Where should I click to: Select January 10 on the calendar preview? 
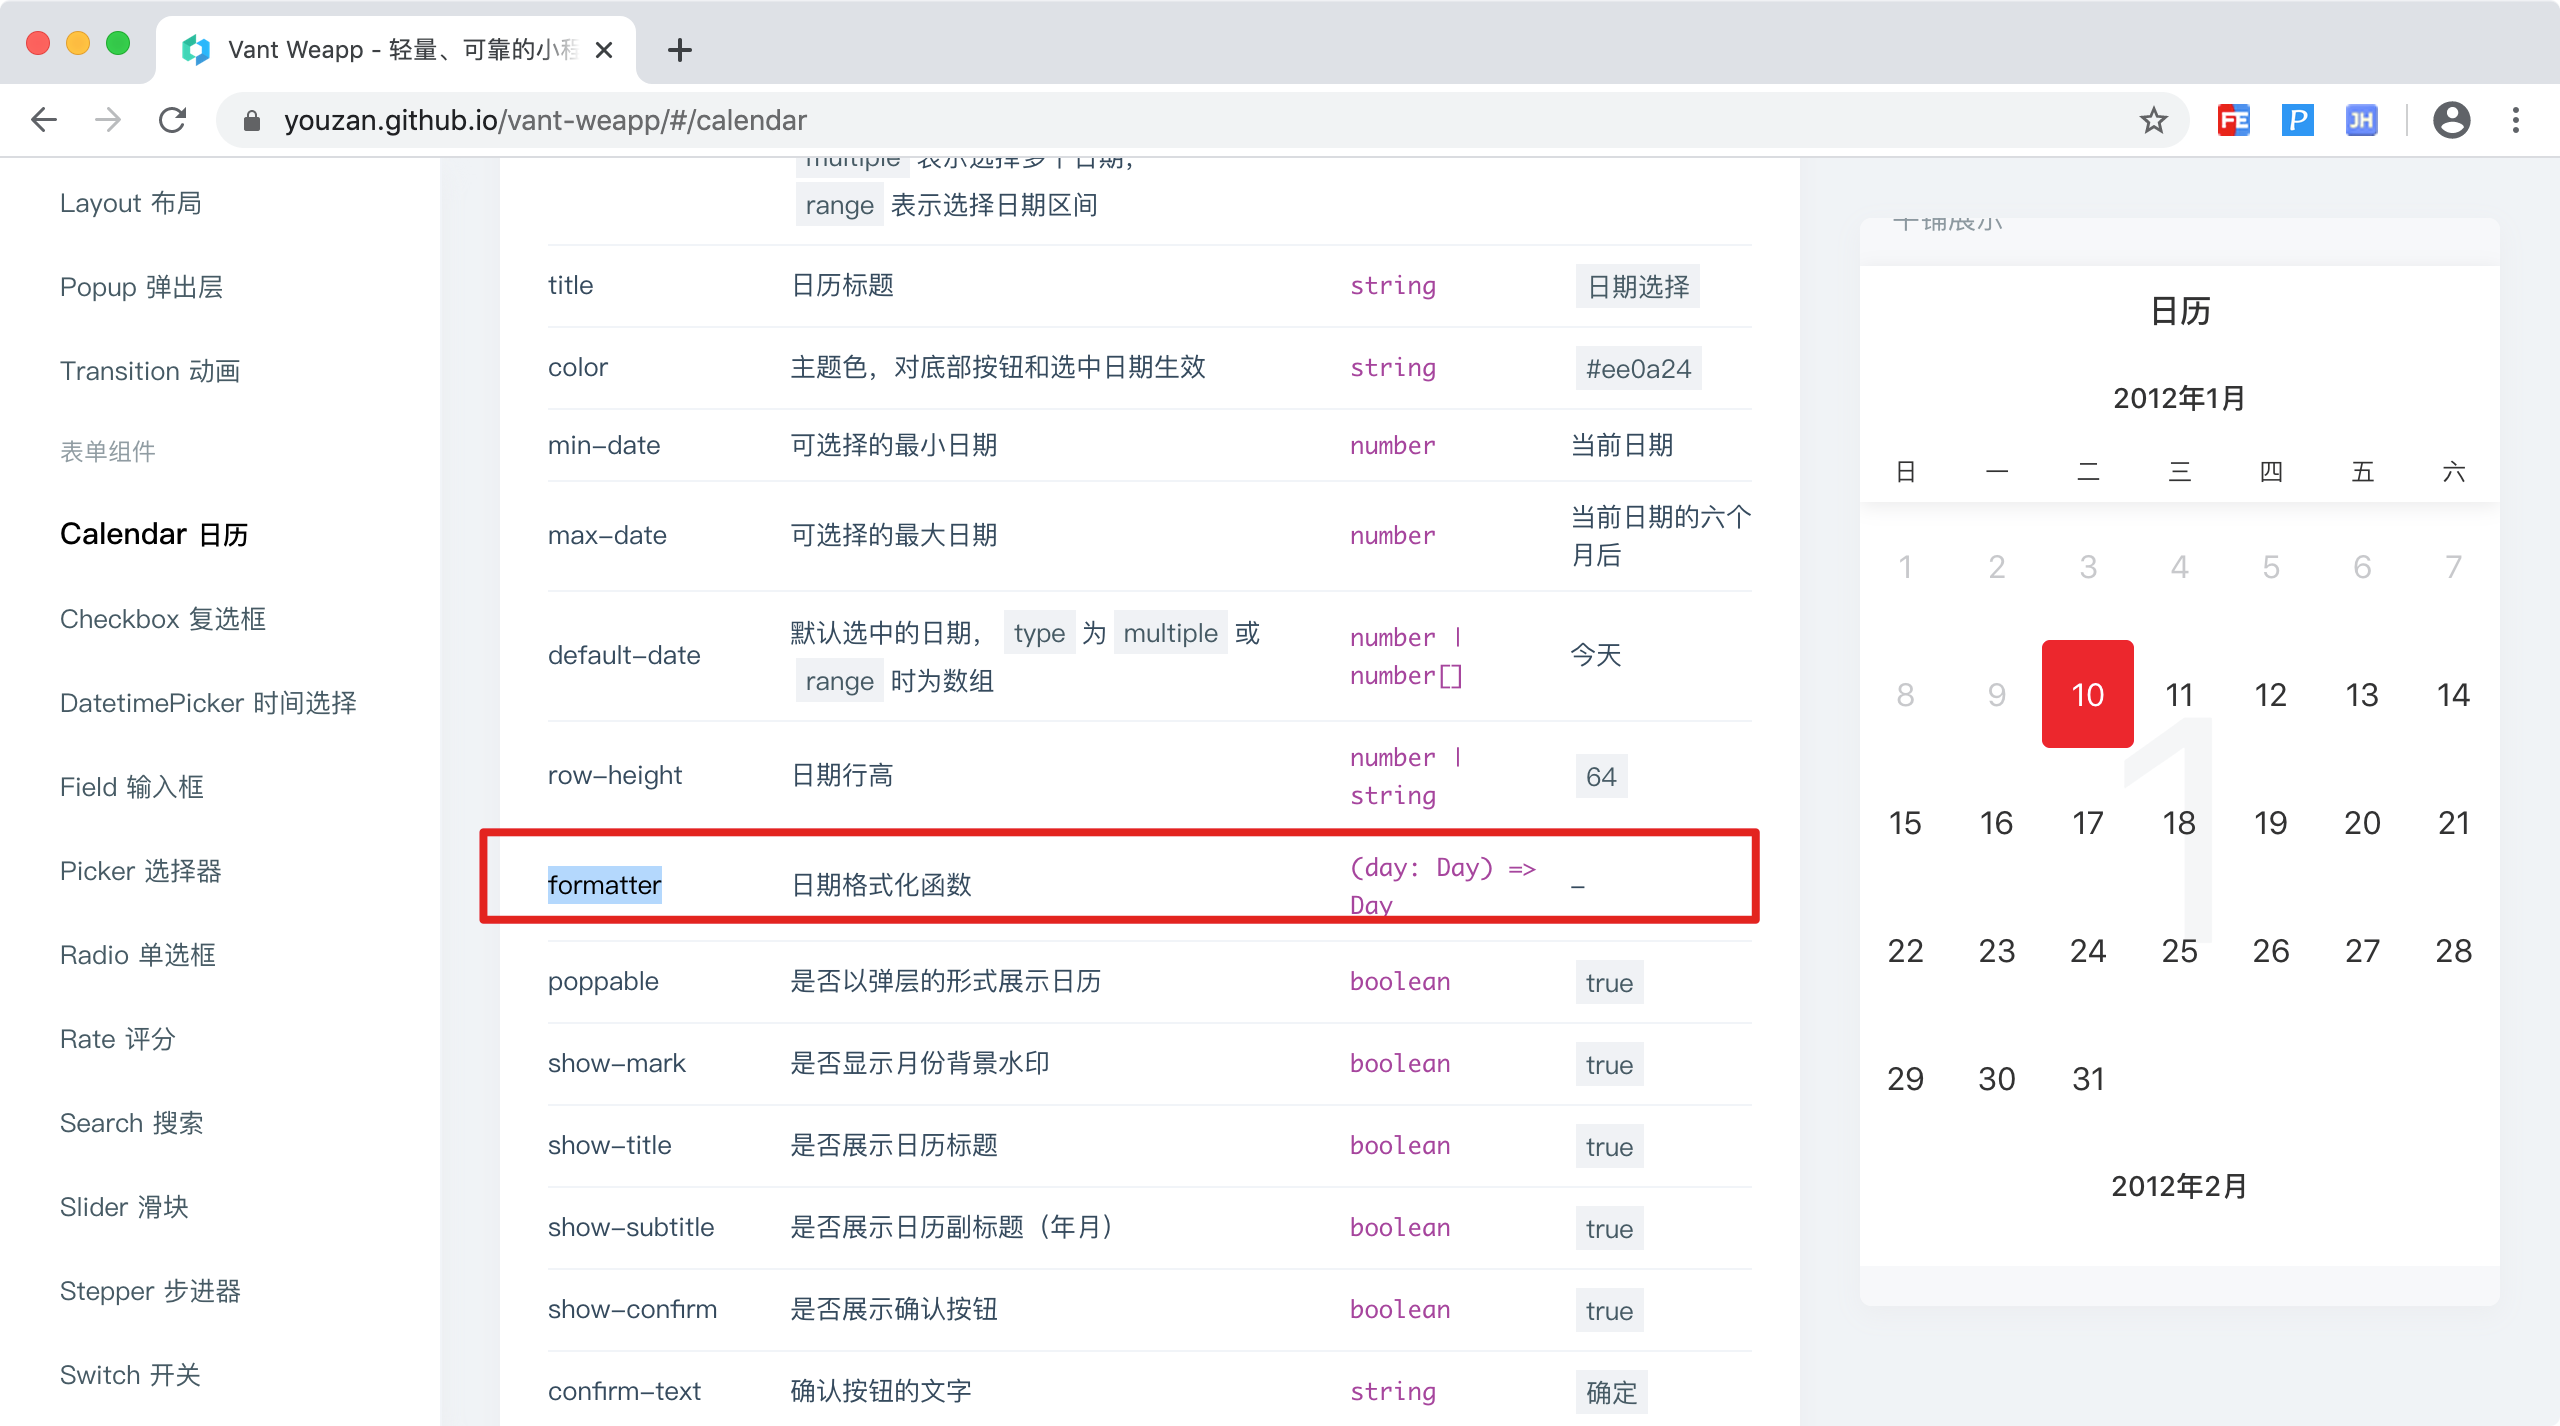(2087, 693)
